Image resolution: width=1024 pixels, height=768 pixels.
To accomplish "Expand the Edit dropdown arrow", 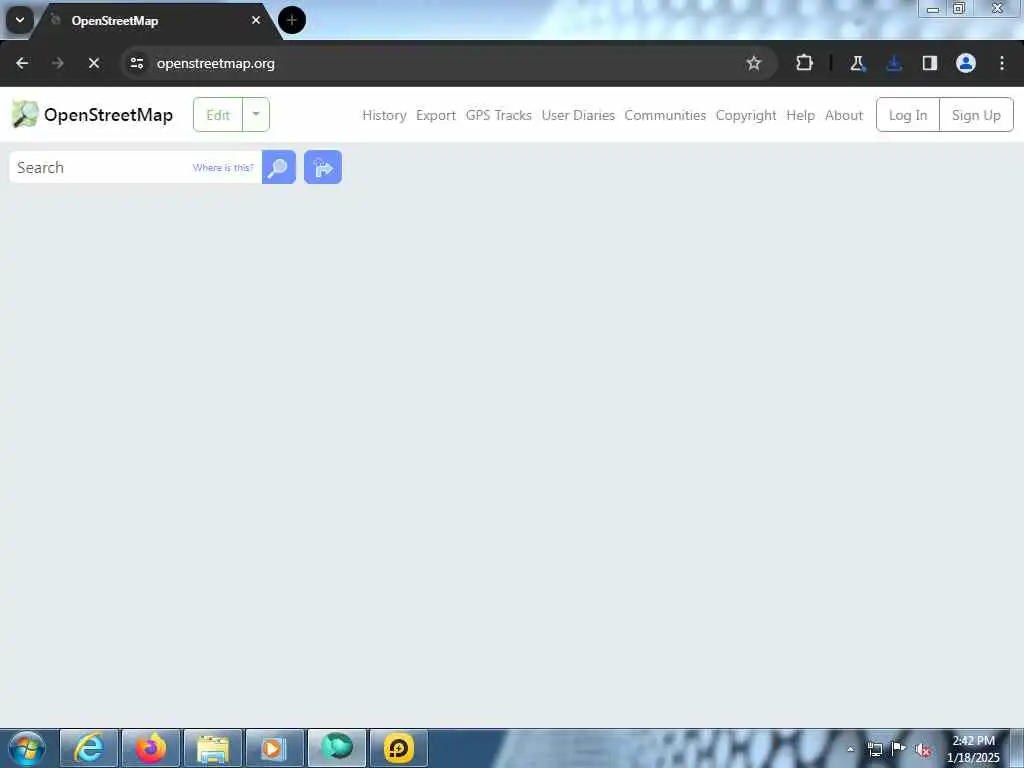I will click(x=256, y=114).
